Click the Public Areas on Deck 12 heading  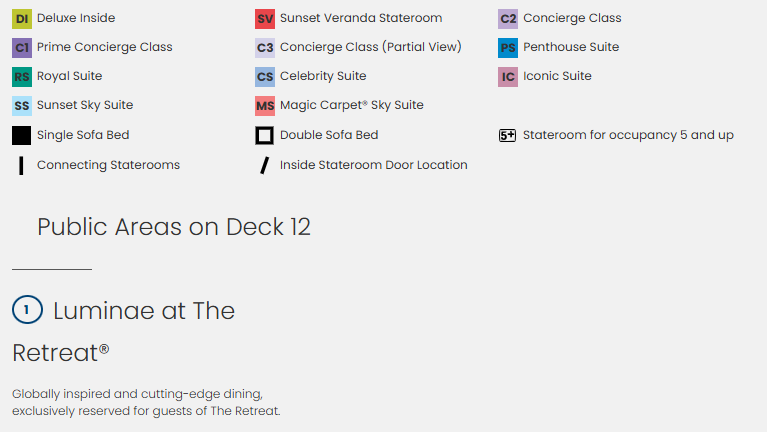coord(174,227)
